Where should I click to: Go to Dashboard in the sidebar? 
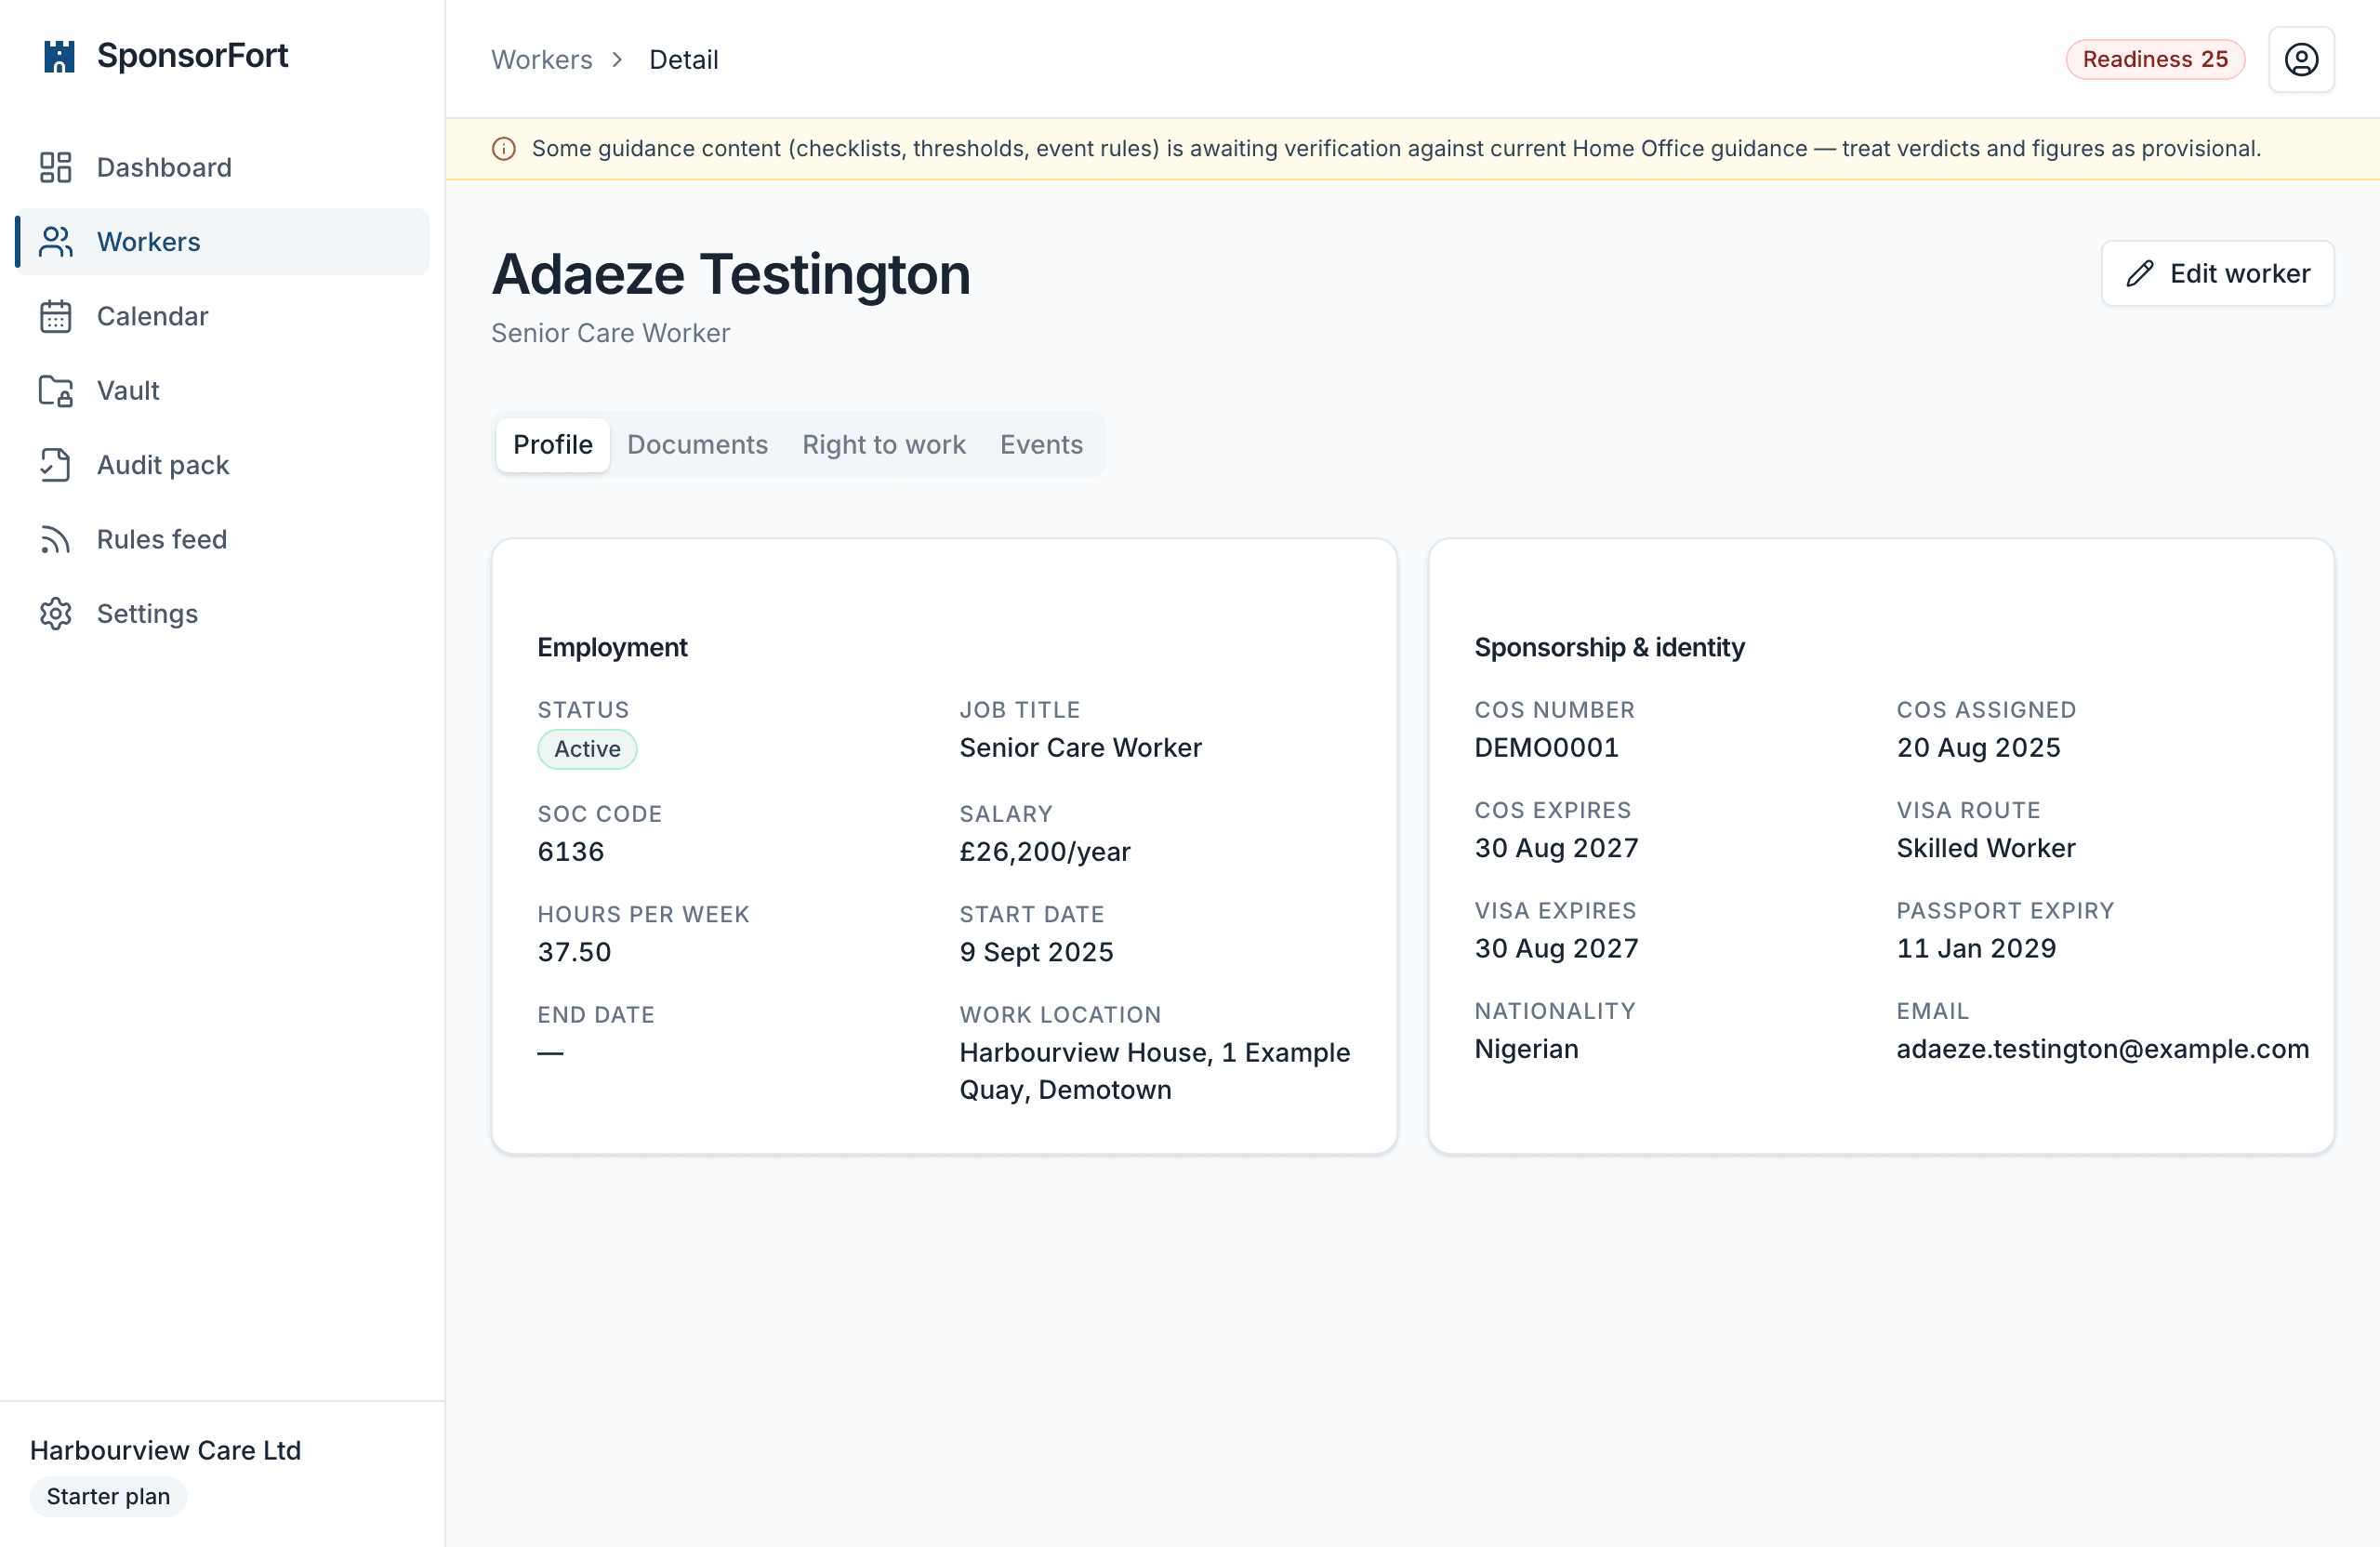point(223,167)
